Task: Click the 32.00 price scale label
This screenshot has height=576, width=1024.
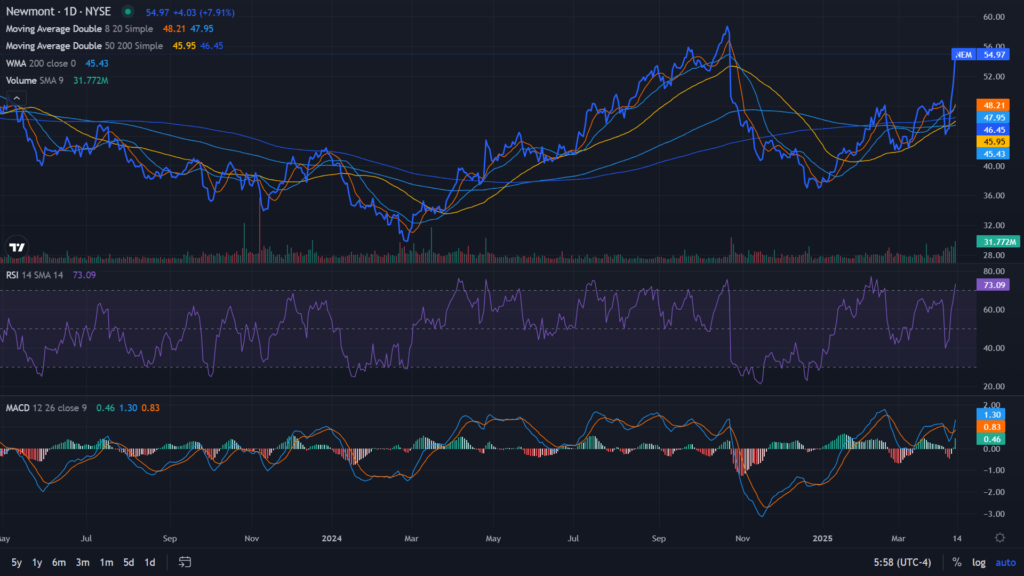Action: coord(993,225)
